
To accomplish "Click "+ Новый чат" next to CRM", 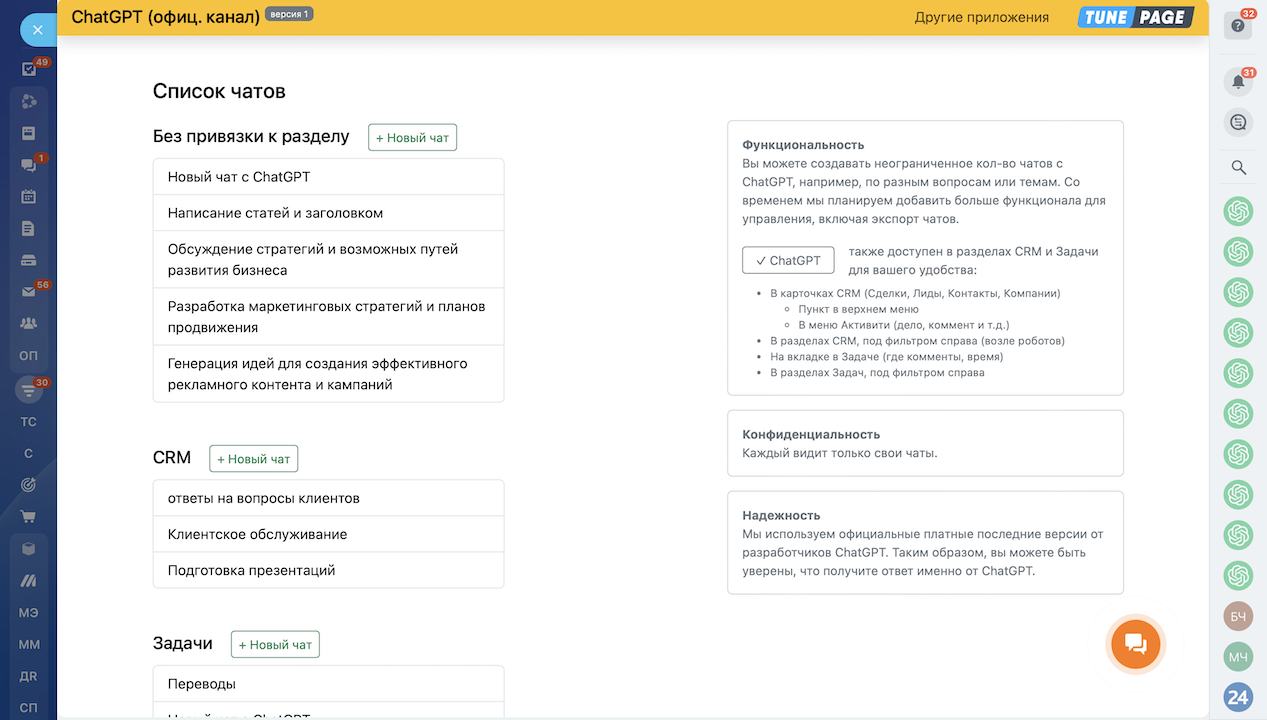I will (253, 459).
